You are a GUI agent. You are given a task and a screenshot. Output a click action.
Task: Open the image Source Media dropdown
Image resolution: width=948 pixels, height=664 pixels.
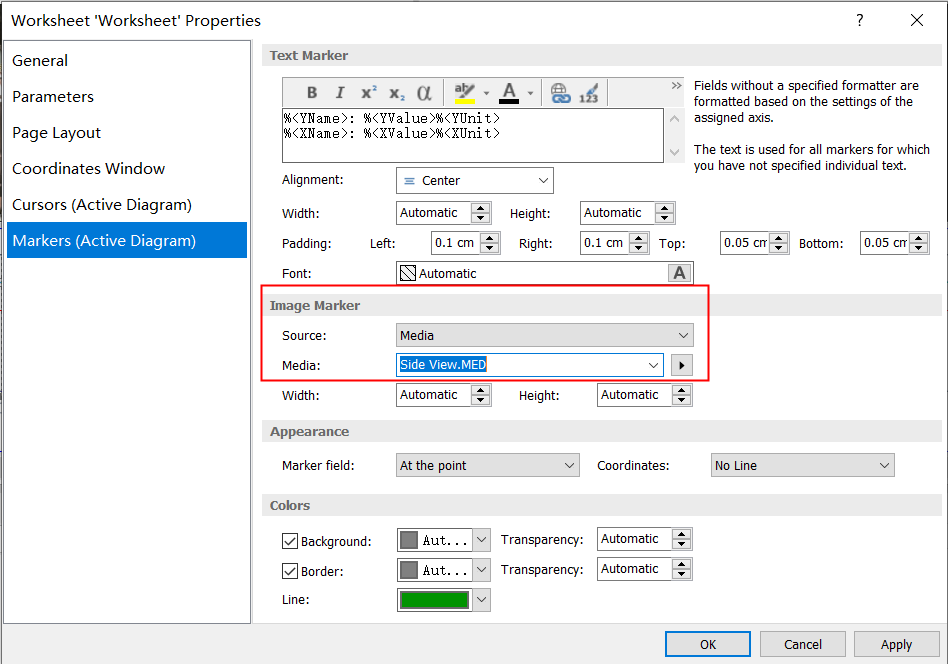[545, 335]
